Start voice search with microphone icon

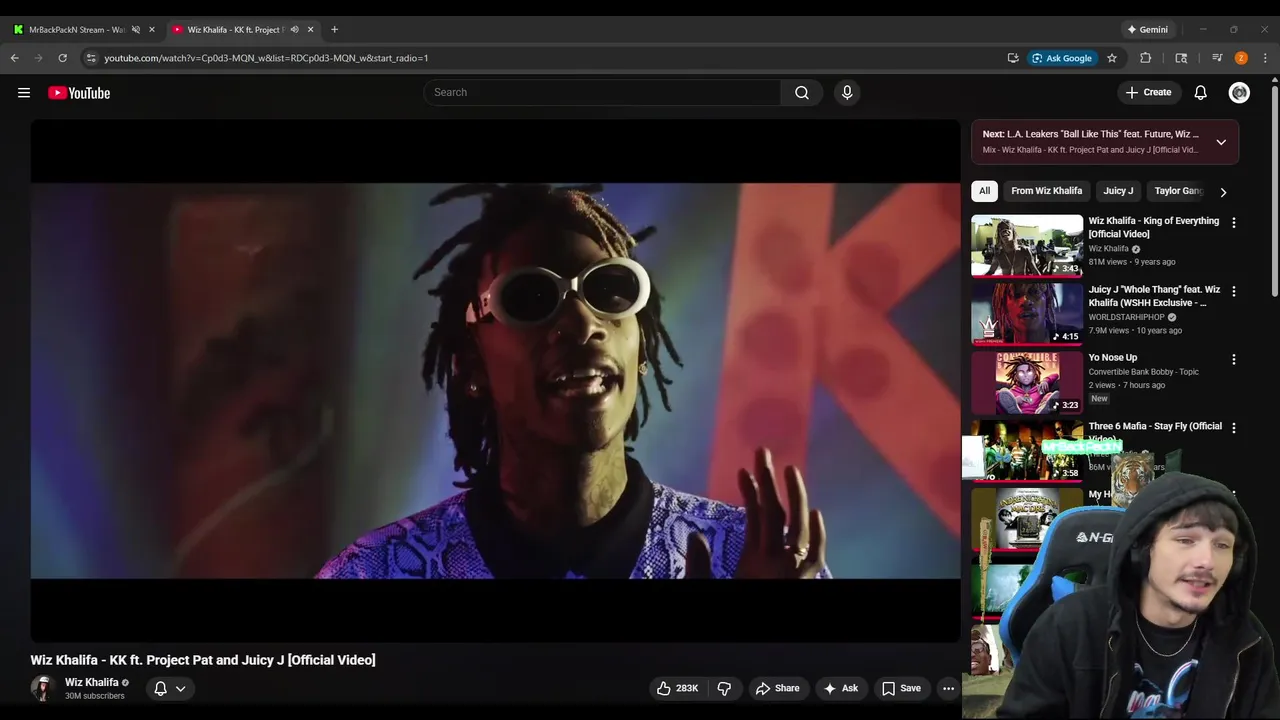[x=847, y=92]
